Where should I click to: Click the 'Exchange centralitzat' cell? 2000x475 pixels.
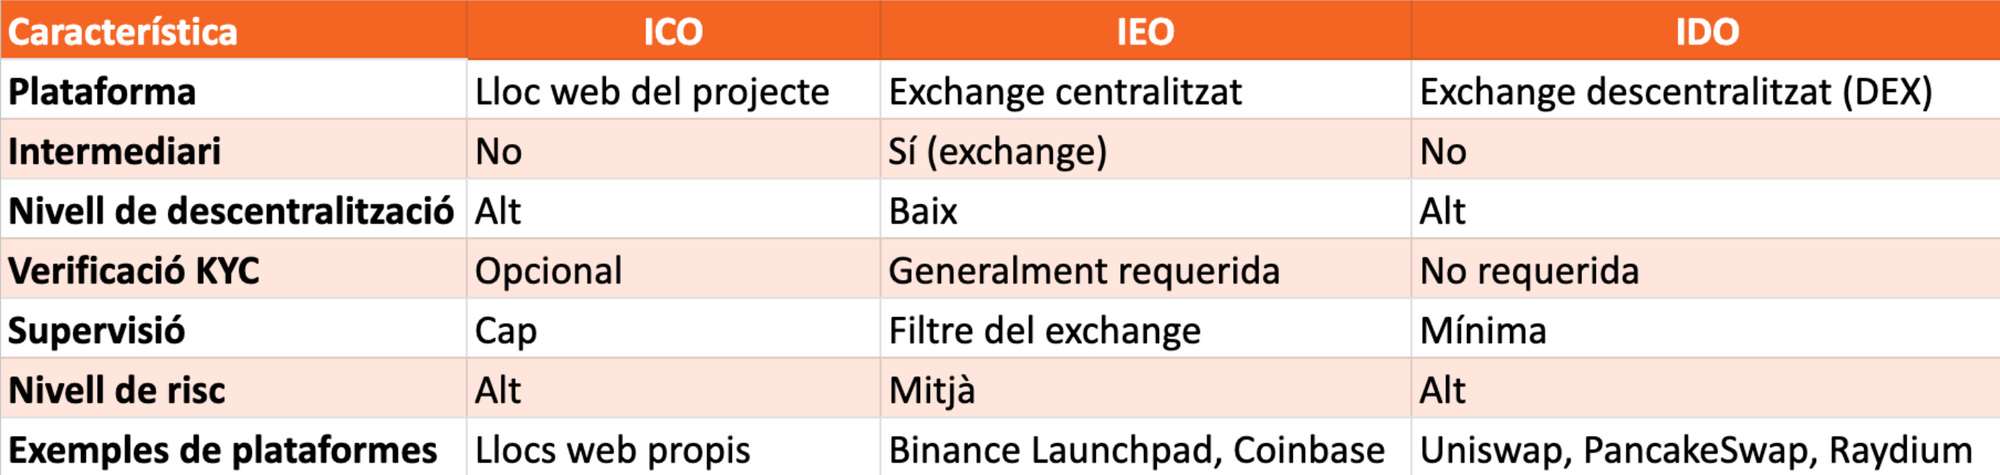point(1065,92)
